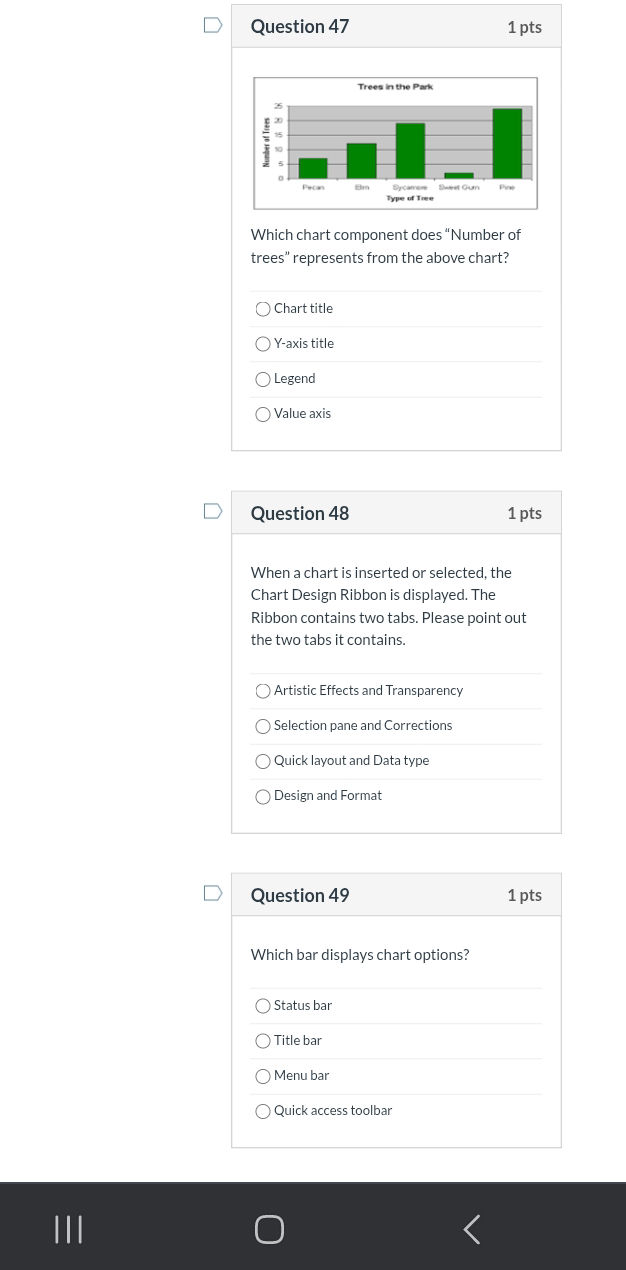Image resolution: width=626 pixels, height=1270 pixels.
Task: Pick "Quick layout and Data type" answer
Action: tap(263, 761)
